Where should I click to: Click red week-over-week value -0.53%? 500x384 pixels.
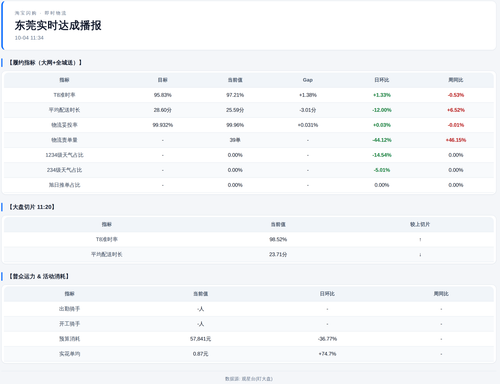point(456,95)
